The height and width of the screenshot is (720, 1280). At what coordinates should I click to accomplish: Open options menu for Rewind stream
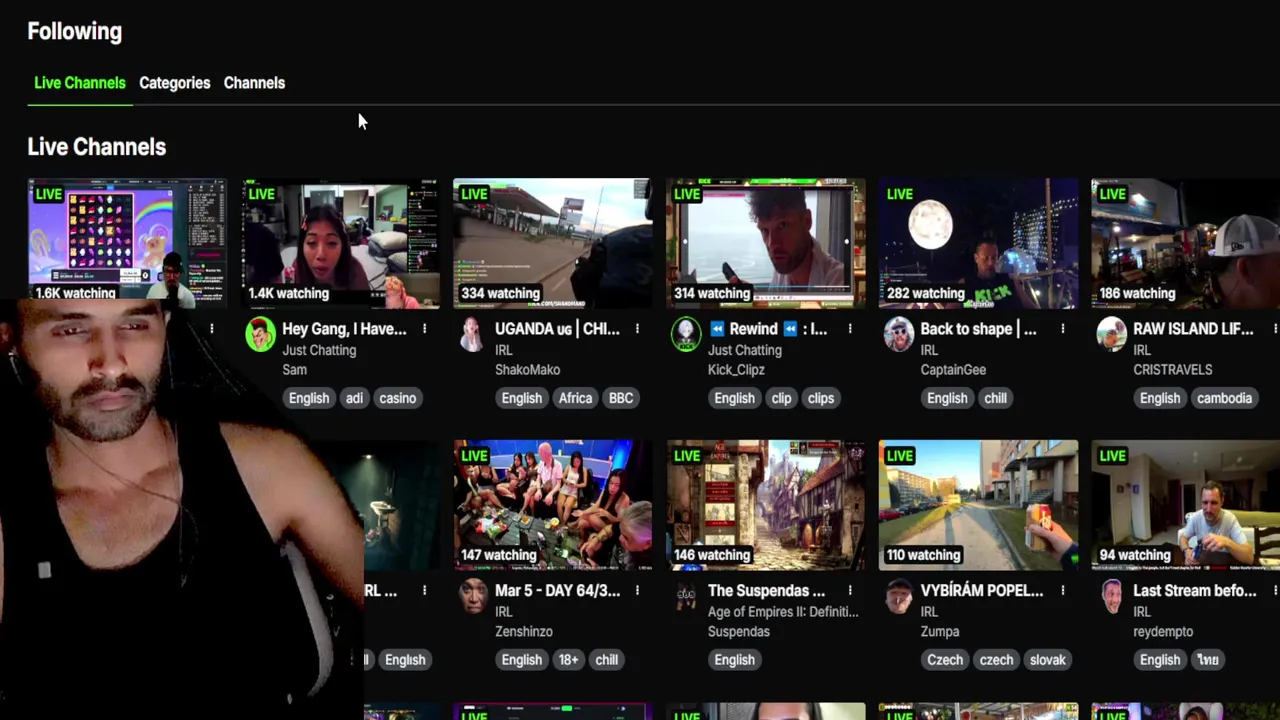pyautogui.click(x=850, y=329)
